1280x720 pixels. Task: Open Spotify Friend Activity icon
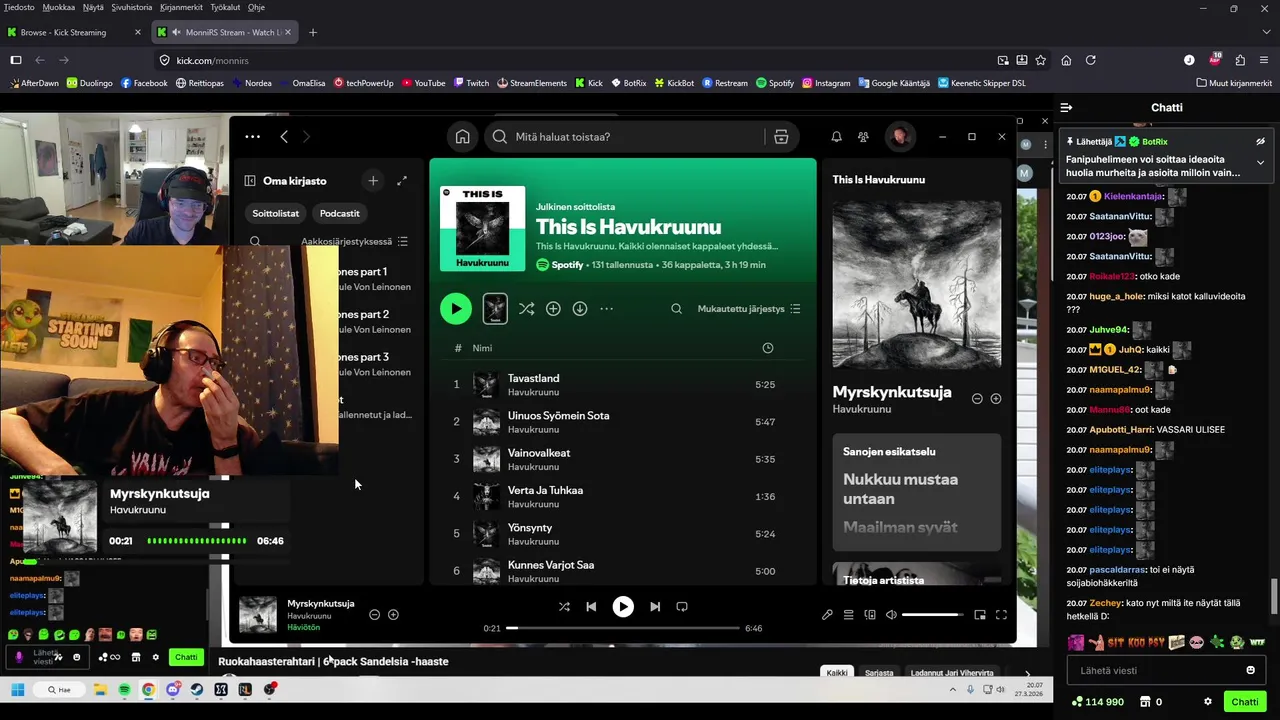click(x=863, y=137)
